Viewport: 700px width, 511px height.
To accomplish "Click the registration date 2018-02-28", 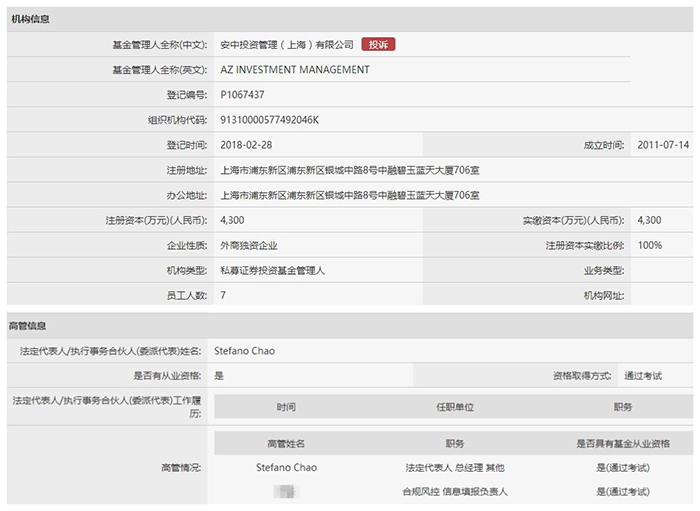I will pos(246,145).
